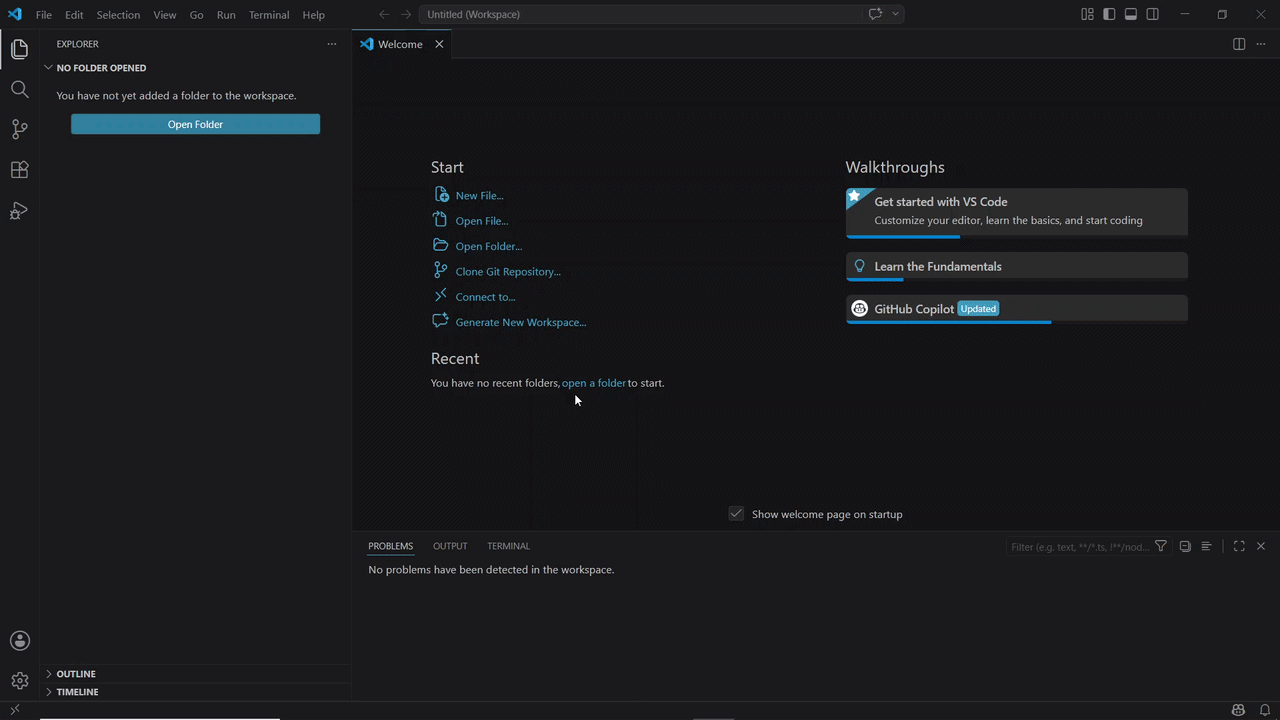Uncheck Show welcome page on startup
The image size is (1280, 720).
point(737,514)
